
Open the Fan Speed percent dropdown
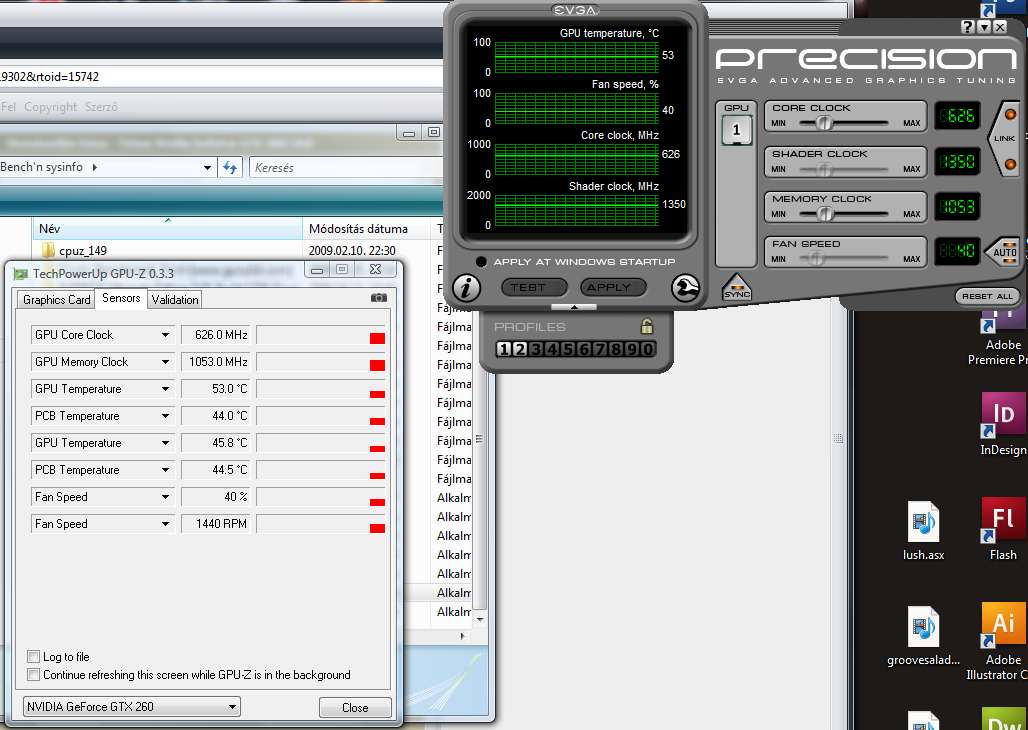[165, 497]
